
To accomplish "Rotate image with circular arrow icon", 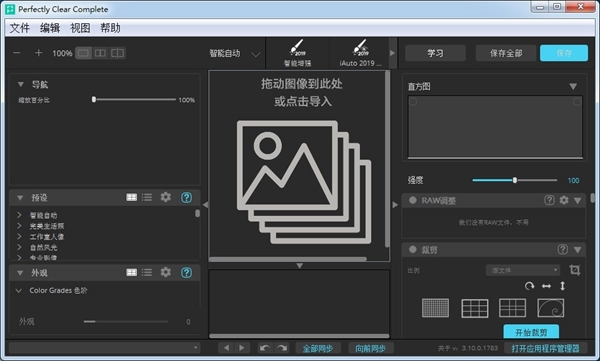I will tap(529, 286).
